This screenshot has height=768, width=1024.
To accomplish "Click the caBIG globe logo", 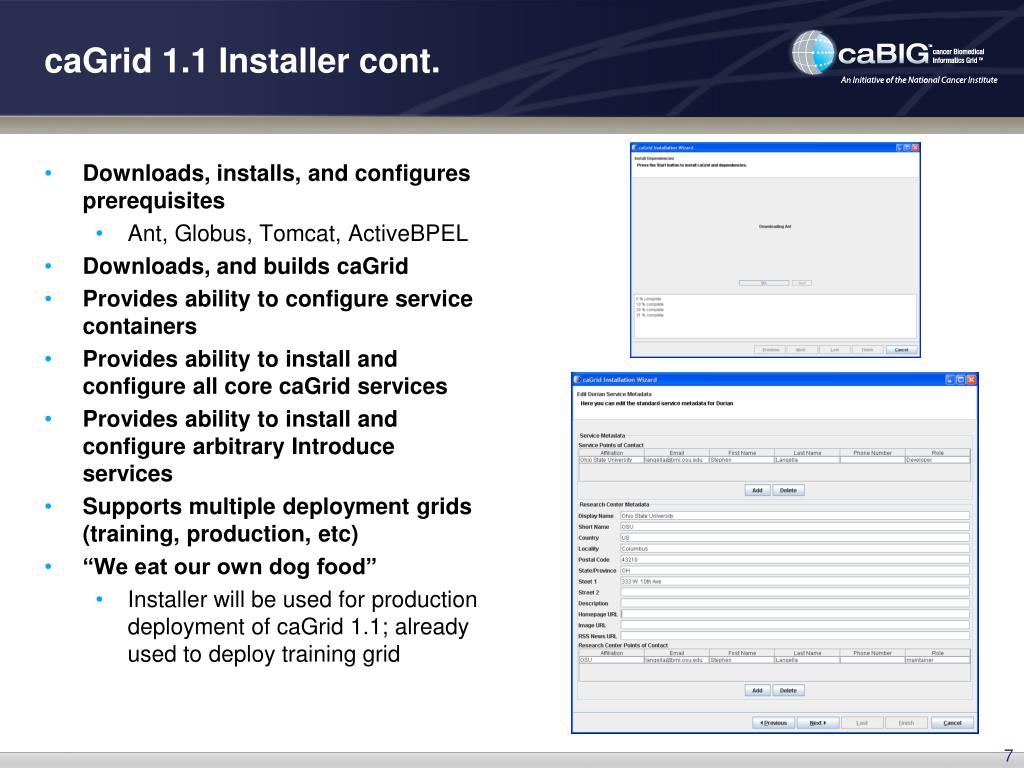I will tap(814, 52).
